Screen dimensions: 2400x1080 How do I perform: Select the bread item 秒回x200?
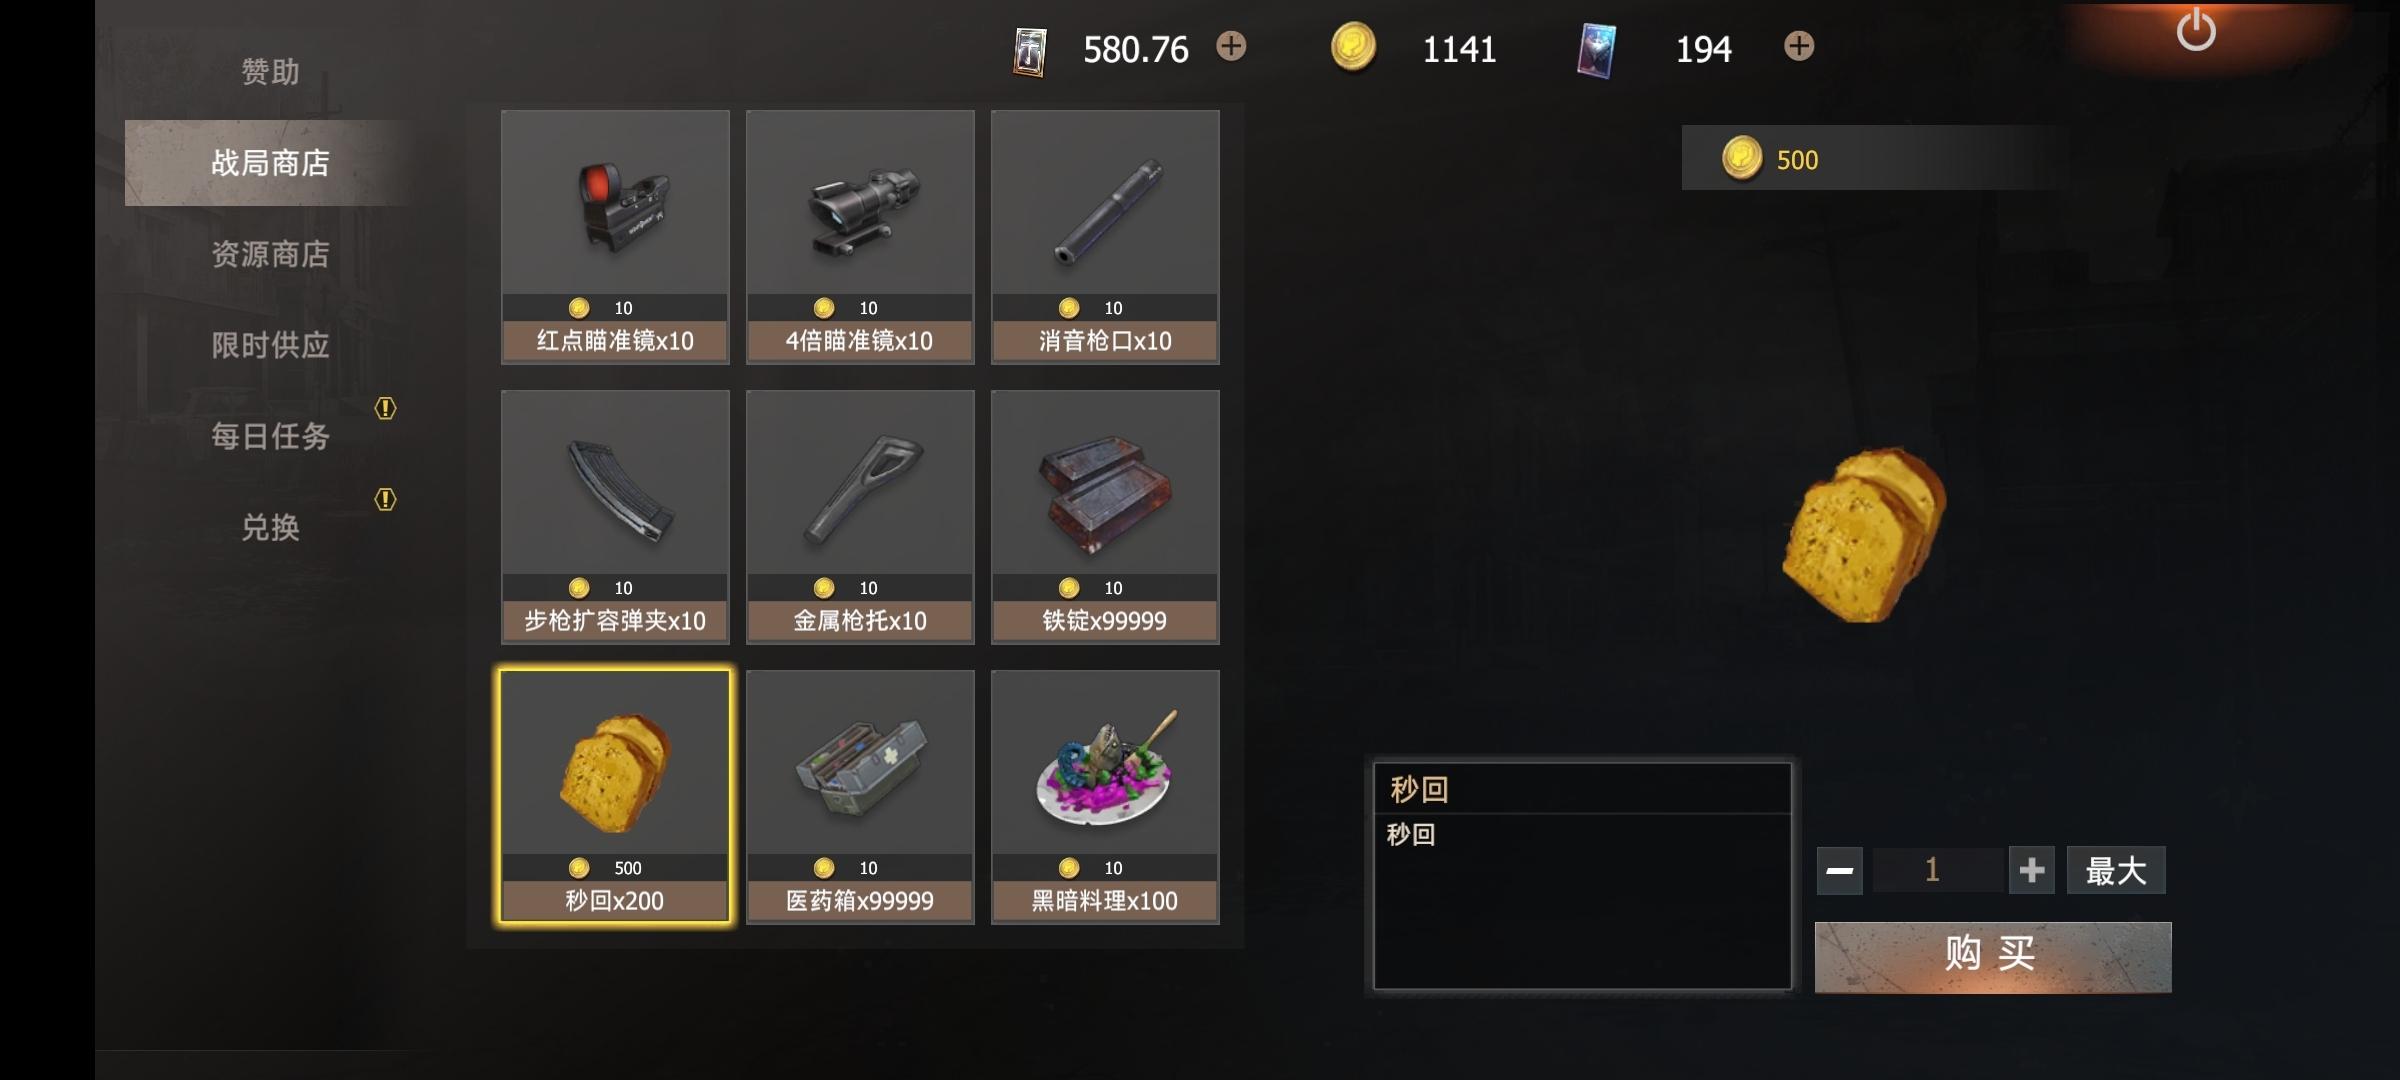(615, 797)
